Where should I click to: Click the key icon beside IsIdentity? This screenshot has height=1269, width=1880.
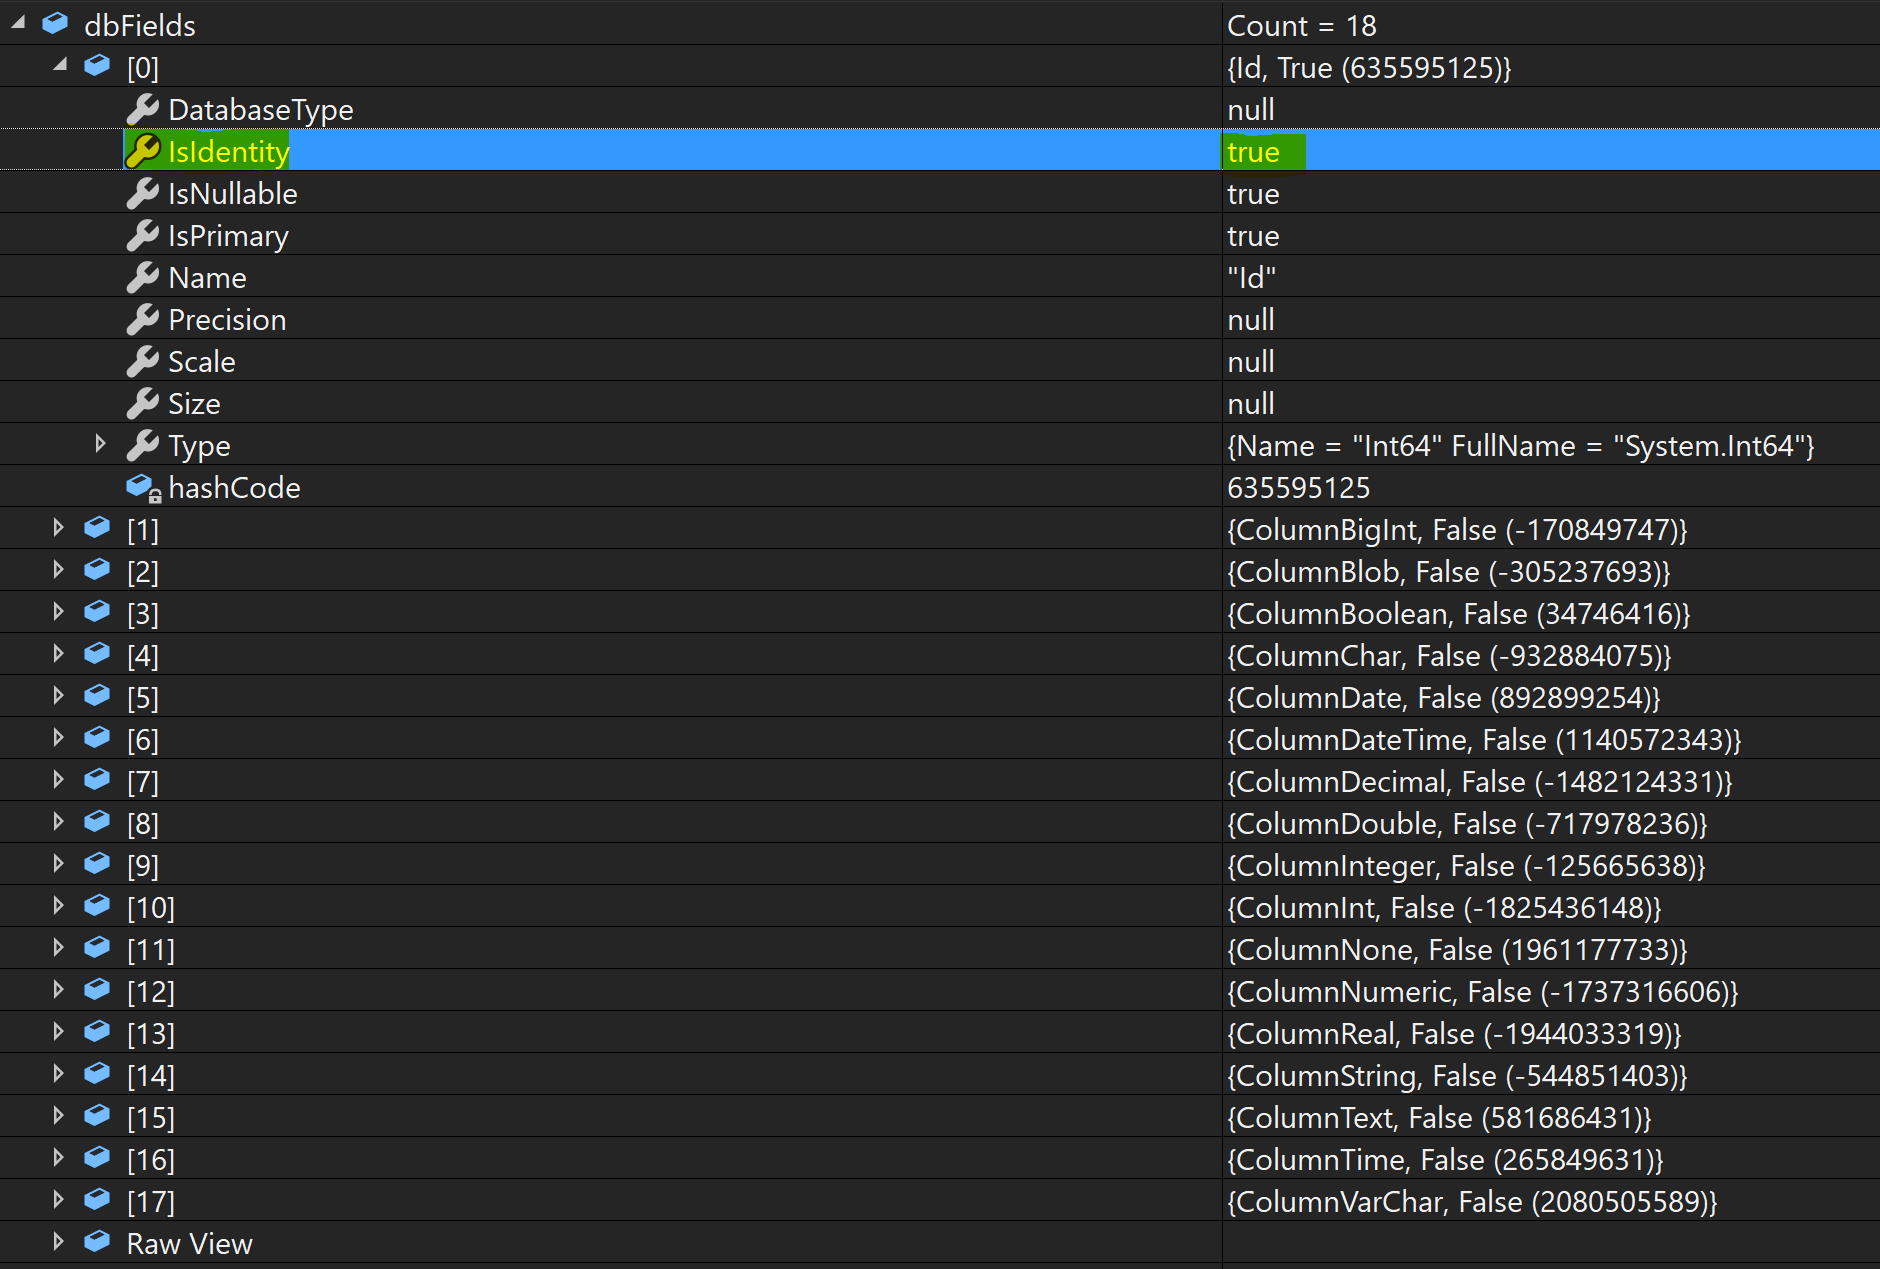pos(142,151)
